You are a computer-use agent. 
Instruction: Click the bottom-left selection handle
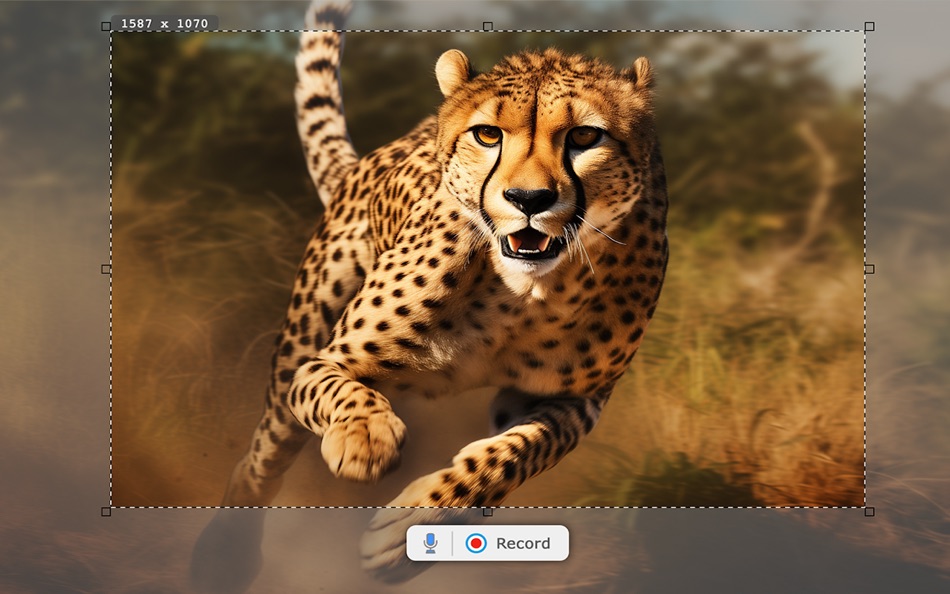[x=104, y=512]
